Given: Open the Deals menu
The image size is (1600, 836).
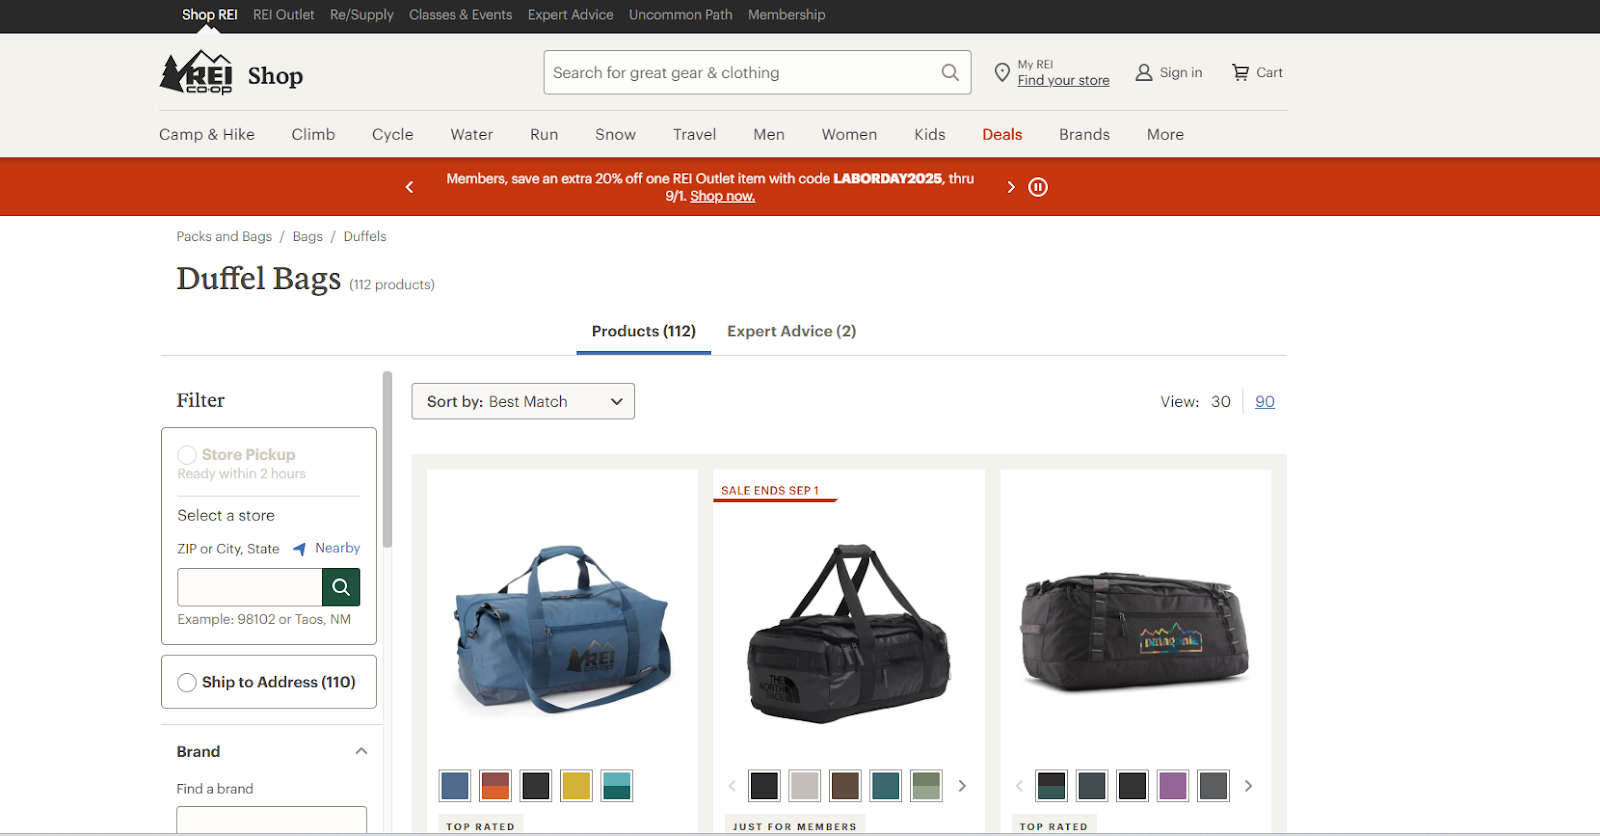Looking at the screenshot, I should pos(1002,134).
